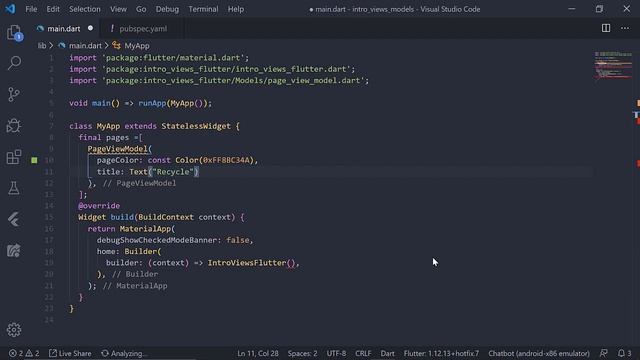
Task: Click IntroViewsFlutter() in code
Action: 251,262
